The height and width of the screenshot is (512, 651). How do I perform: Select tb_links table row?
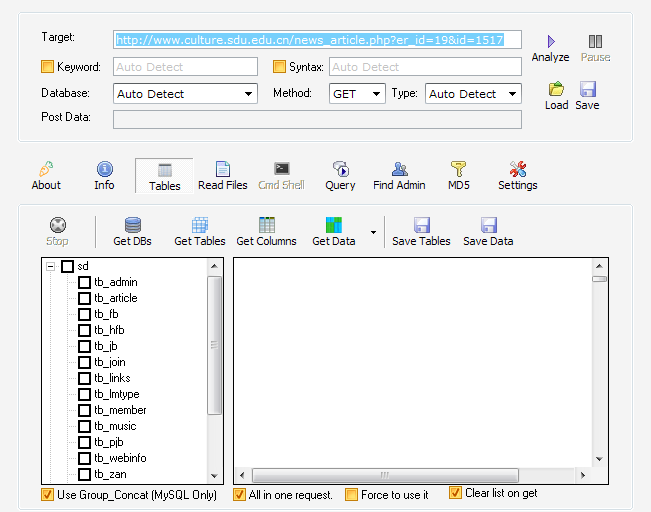(x=112, y=378)
